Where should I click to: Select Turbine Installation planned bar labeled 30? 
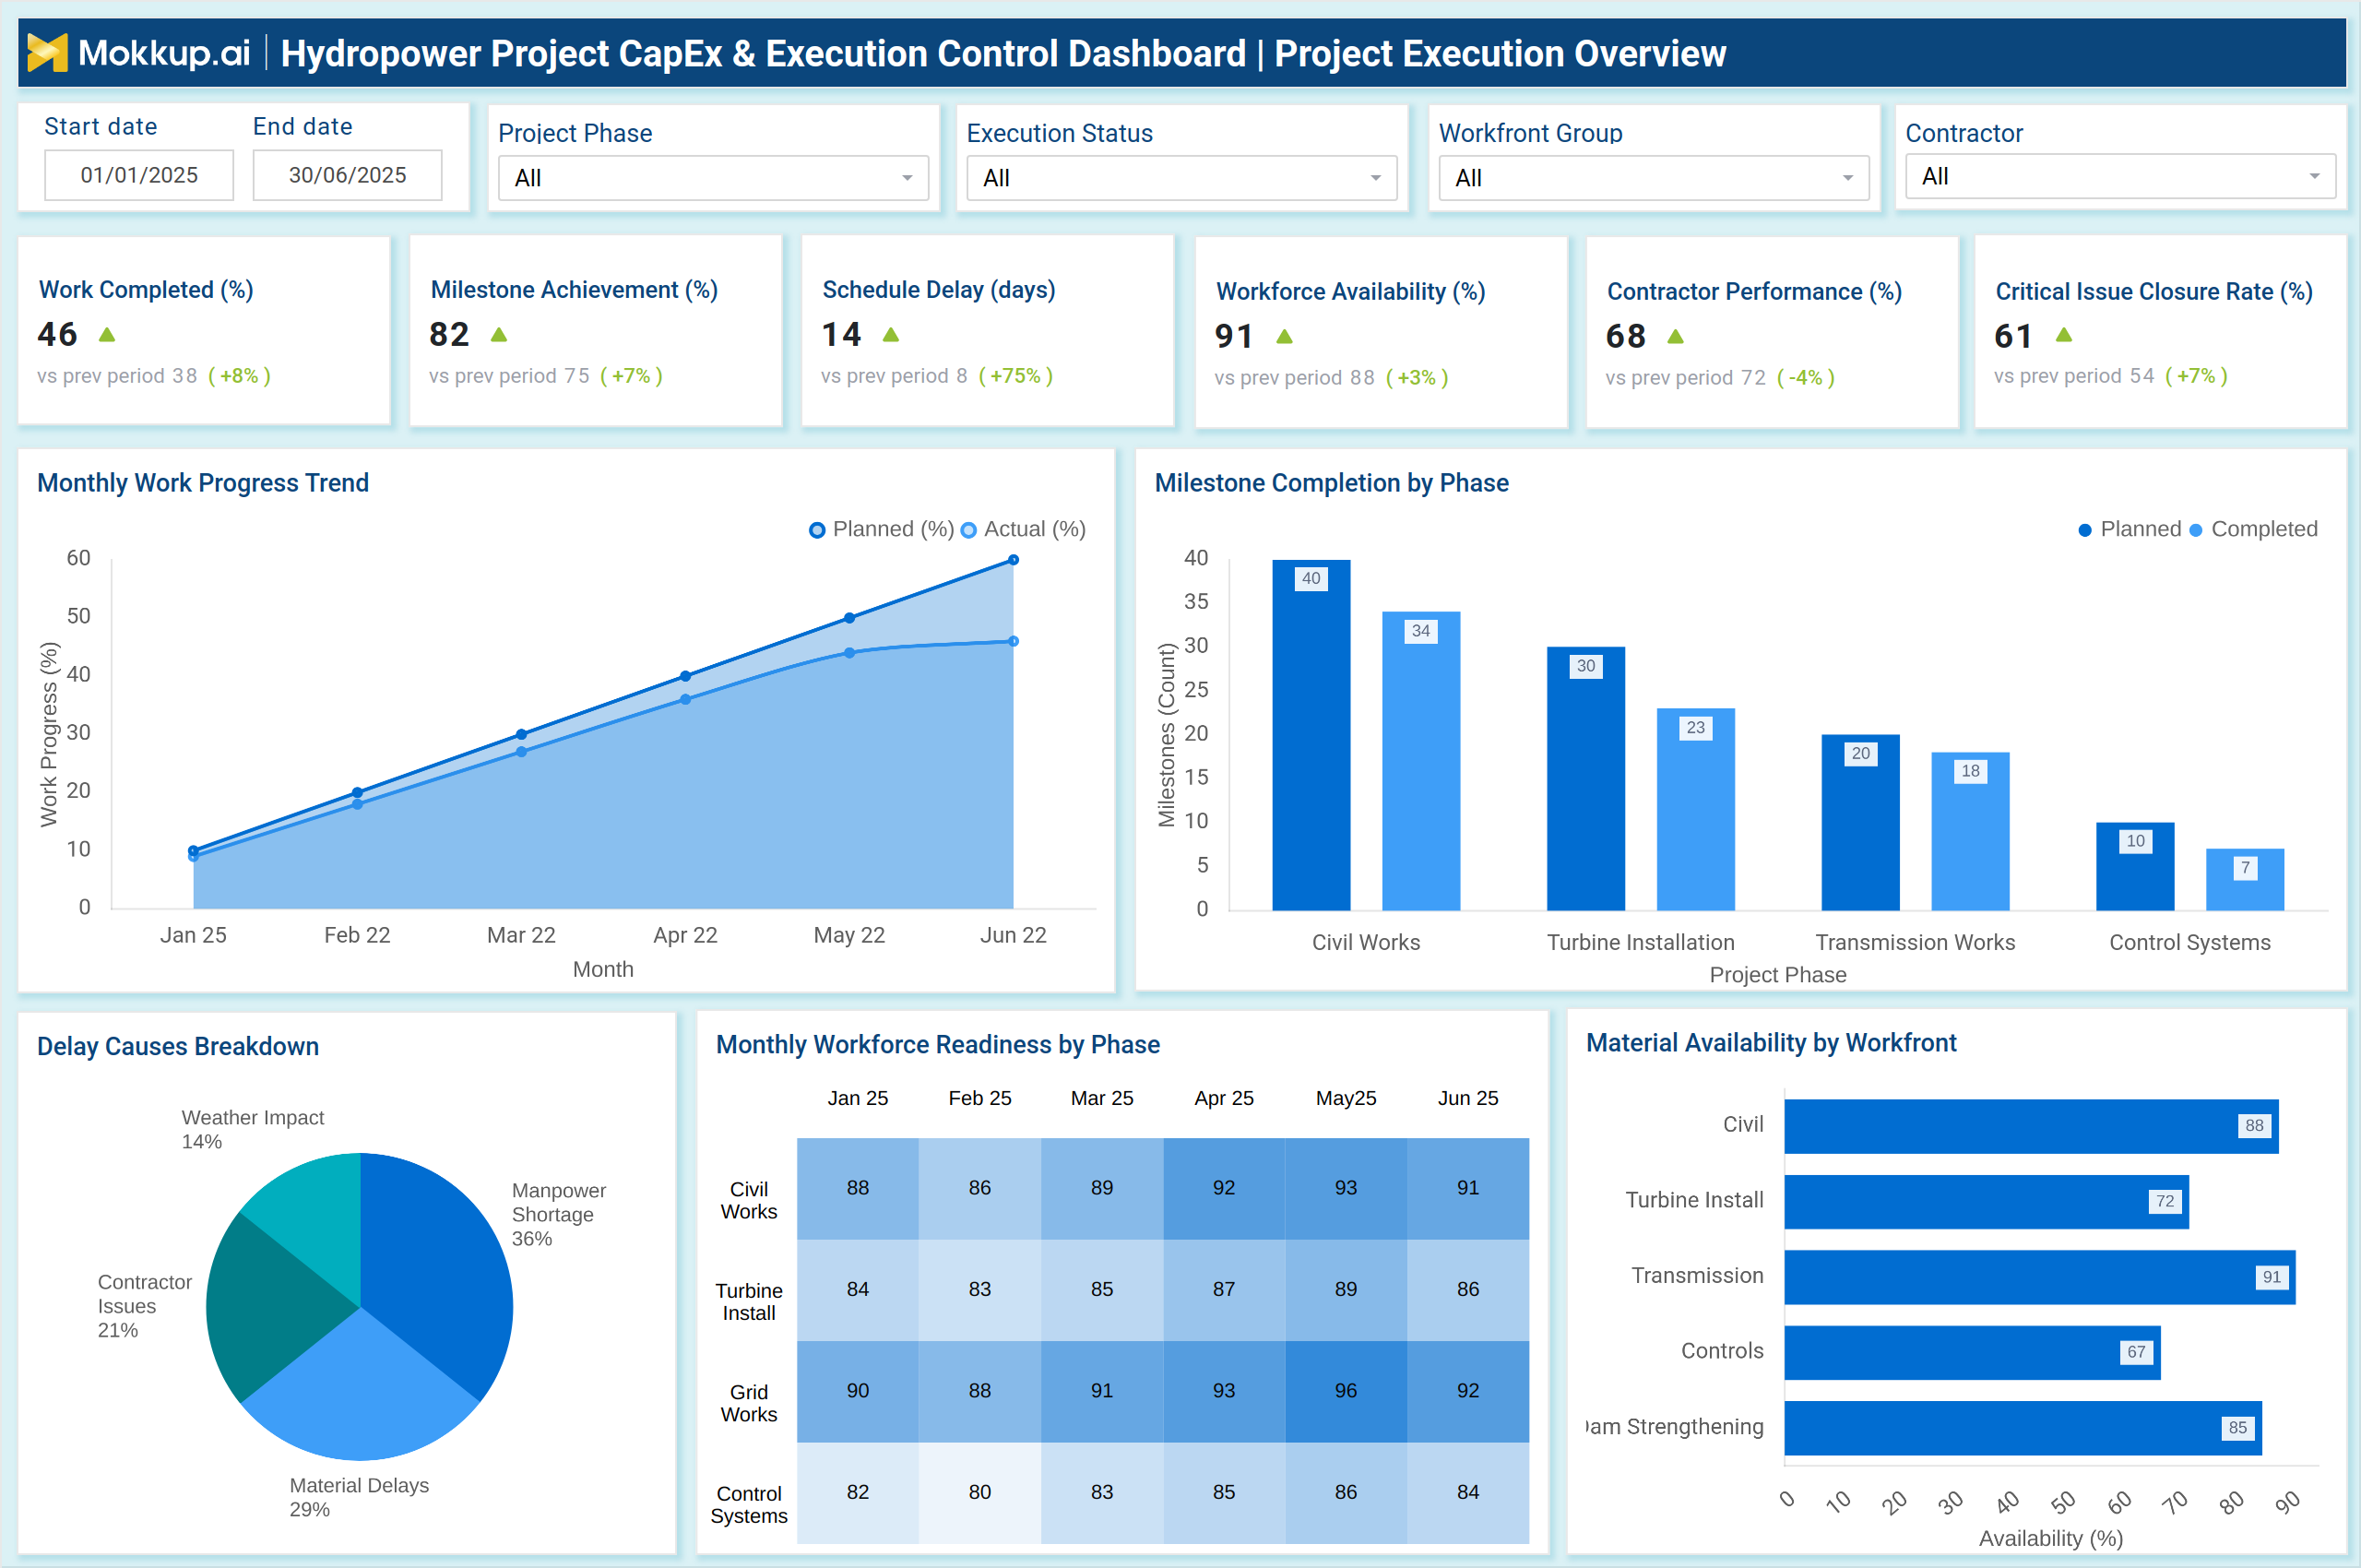click(1586, 779)
